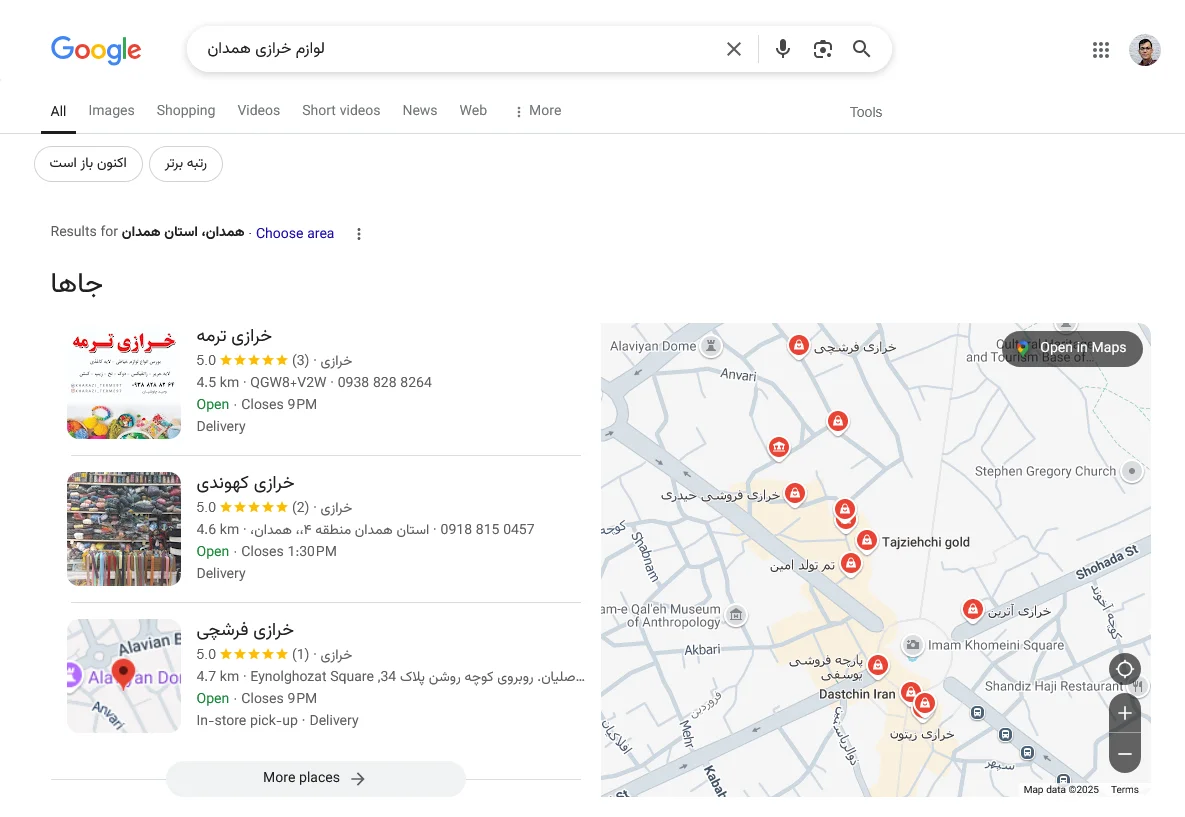The image size is (1185, 817).
Task: Toggle the 'اکنون باز است' filter chip
Action: click(x=88, y=163)
